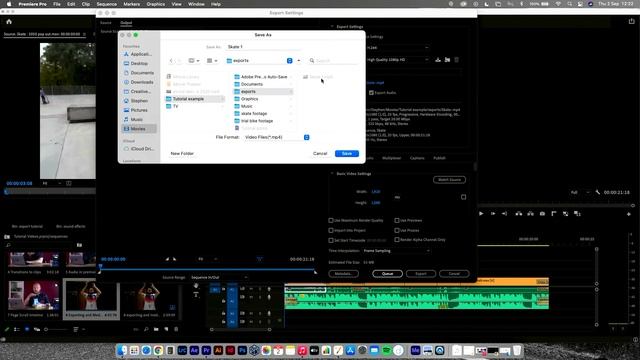This screenshot has width=640, height=360.
Task: Open the Source Range dropdown
Action: click(219, 278)
